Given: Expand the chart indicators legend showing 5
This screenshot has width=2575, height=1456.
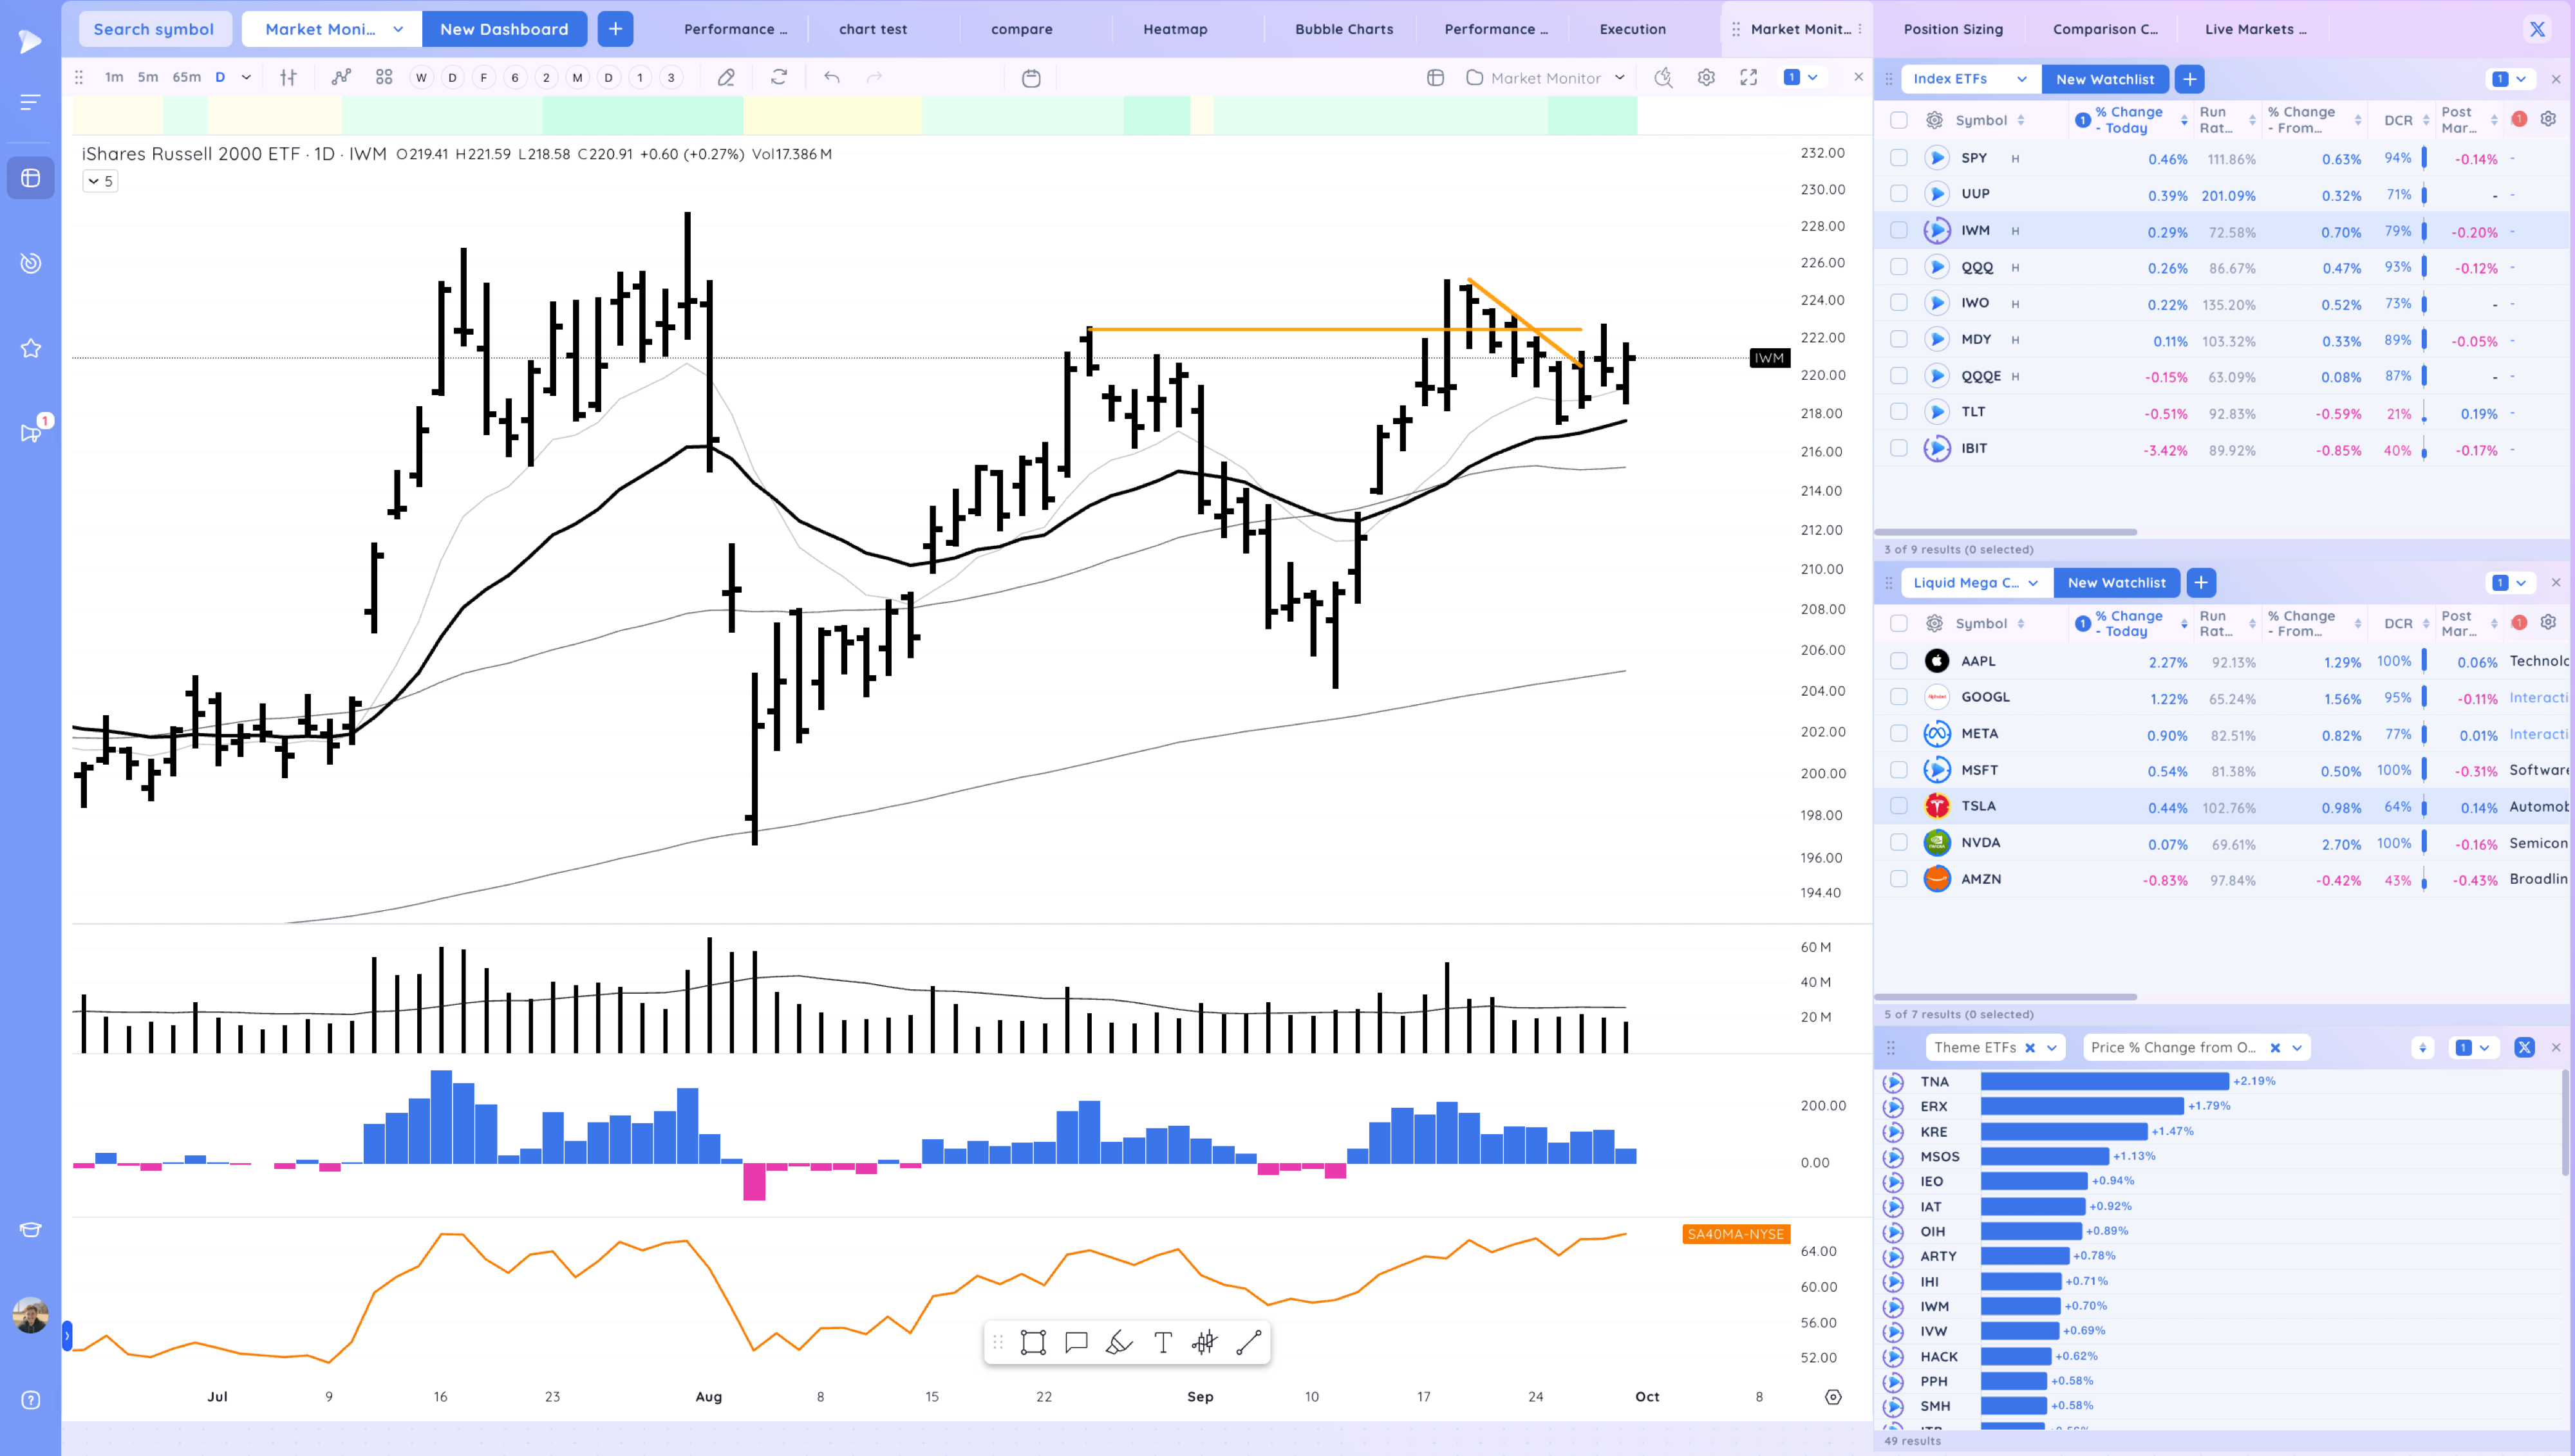Looking at the screenshot, I should (x=100, y=181).
